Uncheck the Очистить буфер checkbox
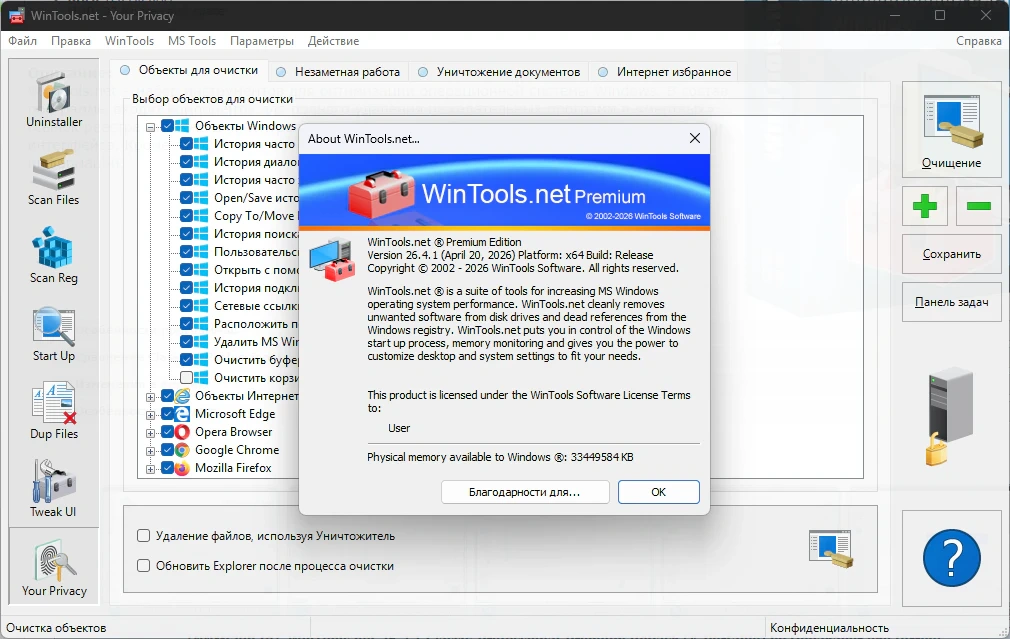 point(186,360)
